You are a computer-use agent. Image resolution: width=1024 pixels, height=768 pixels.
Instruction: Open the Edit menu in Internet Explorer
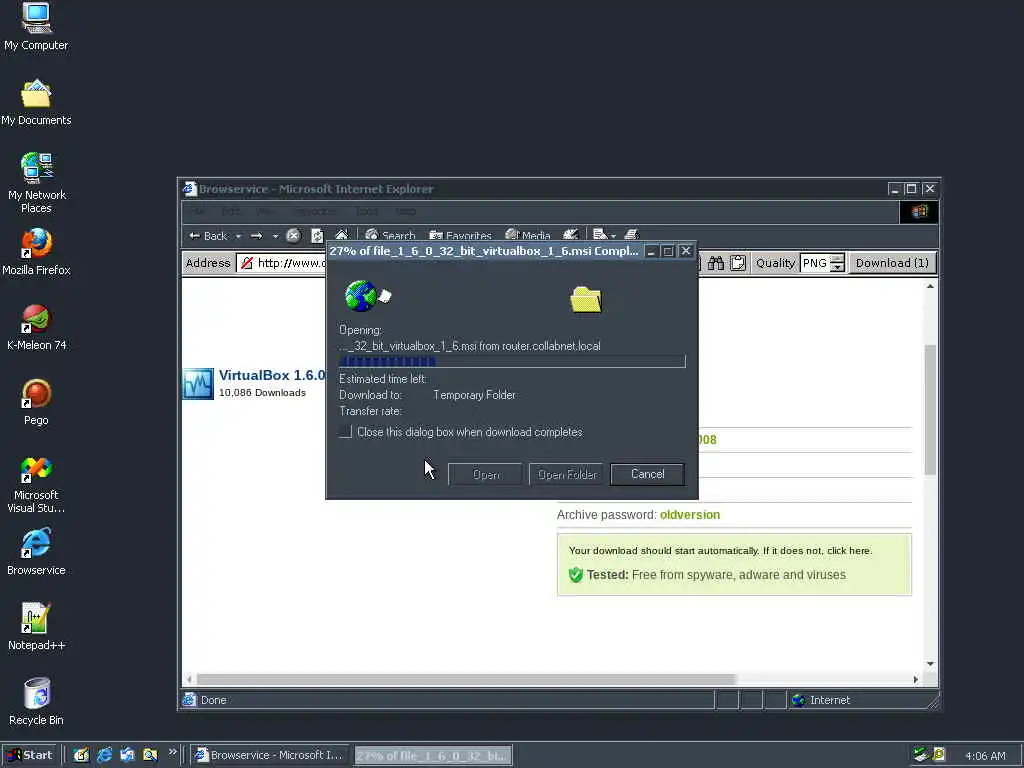tap(231, 212)
